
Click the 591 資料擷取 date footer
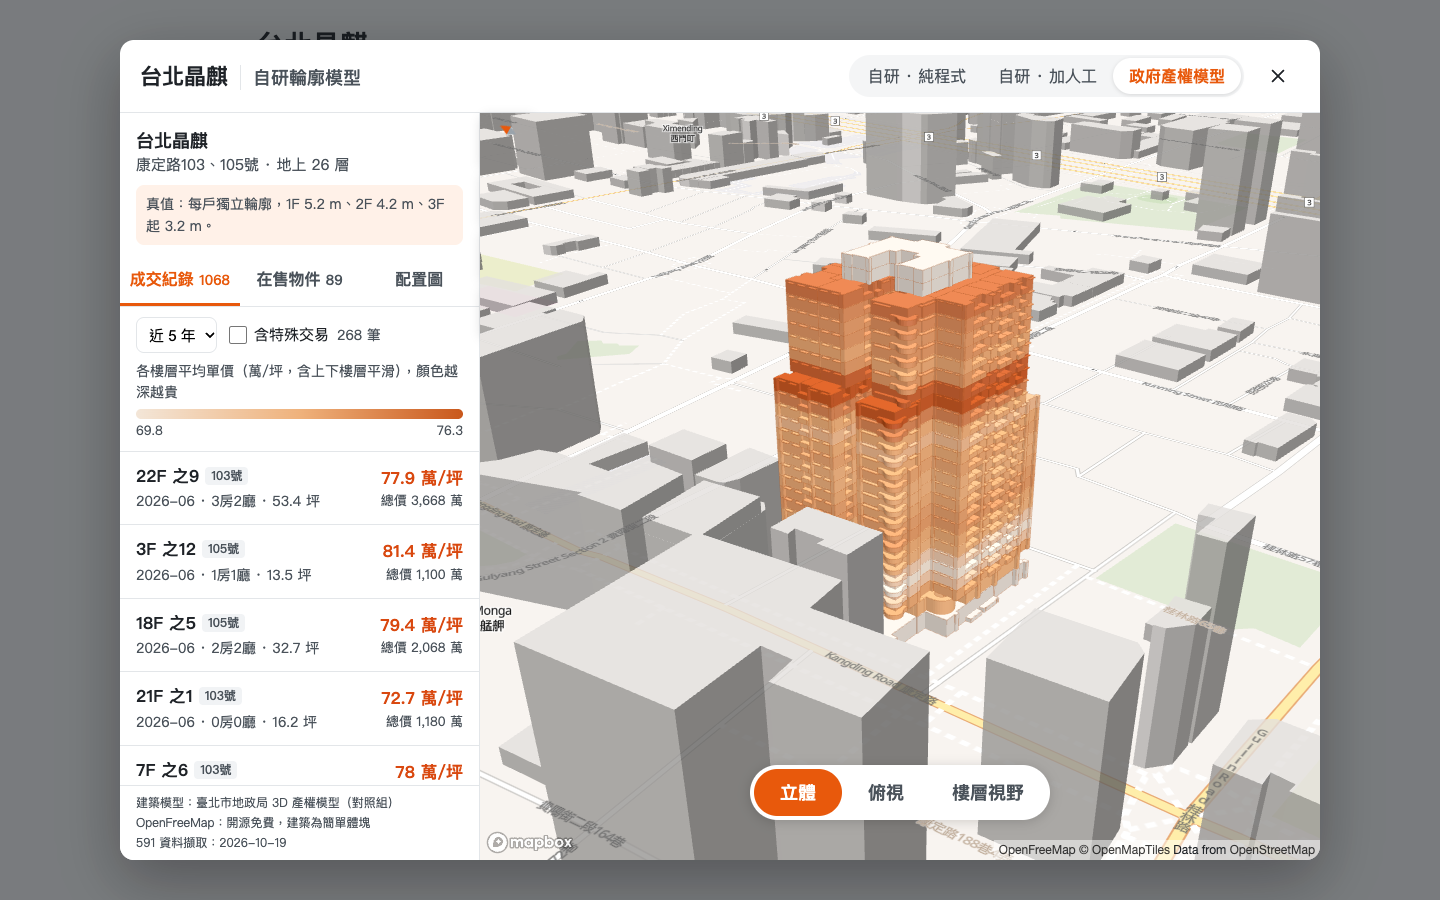[211, 843]
